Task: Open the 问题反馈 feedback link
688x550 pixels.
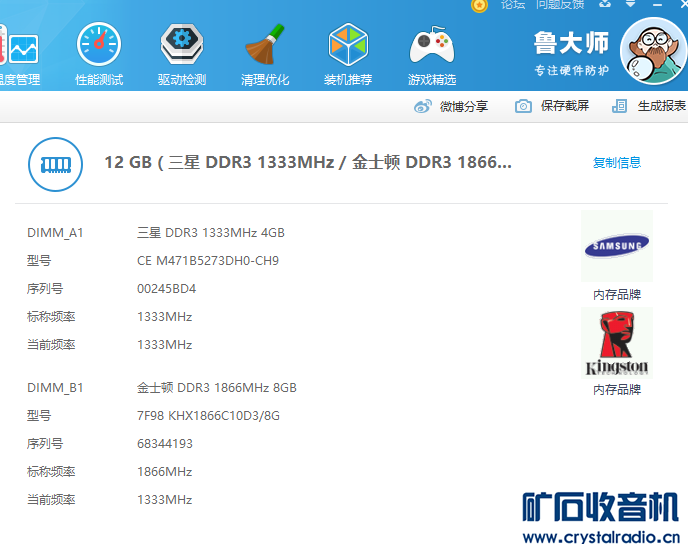Action: pos(559,4)
